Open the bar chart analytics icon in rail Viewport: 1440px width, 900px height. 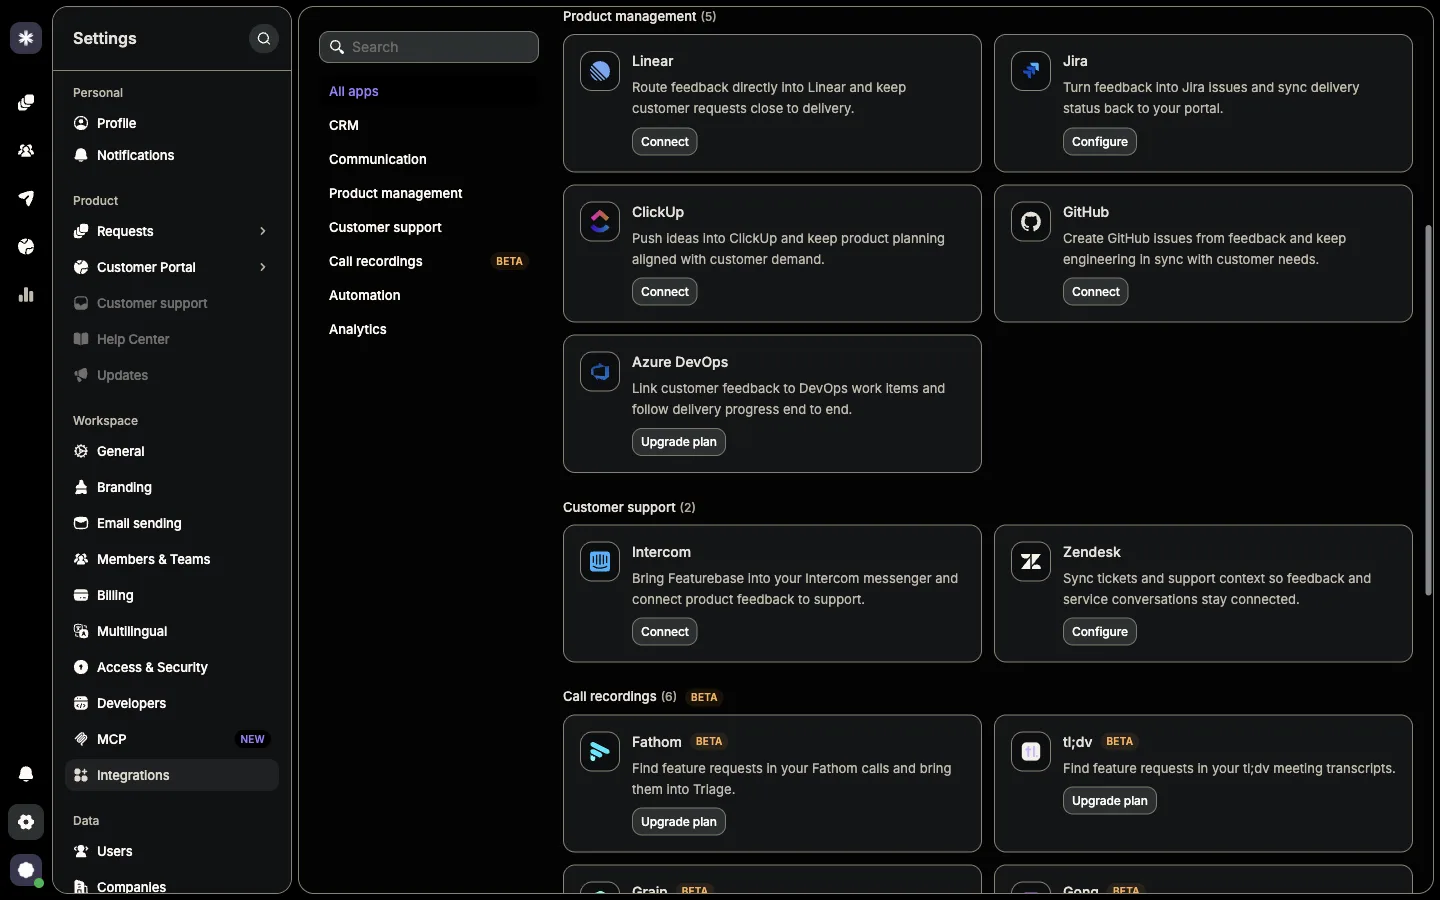26,295
